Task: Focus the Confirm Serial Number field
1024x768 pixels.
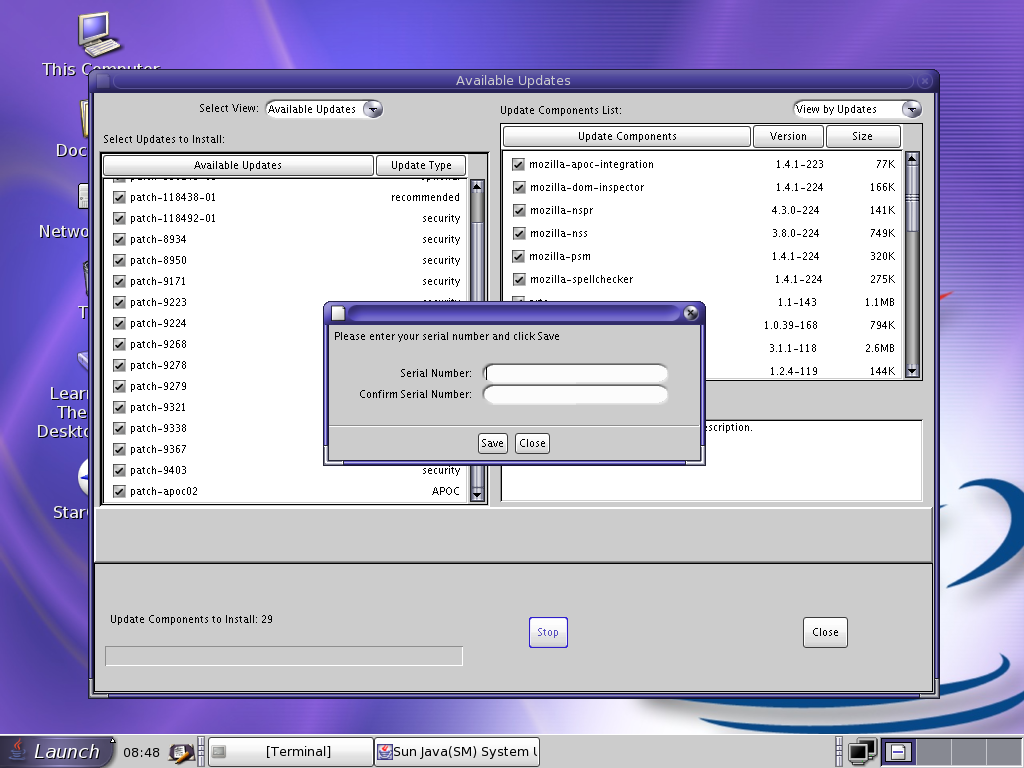Action: tap(575, 394)
